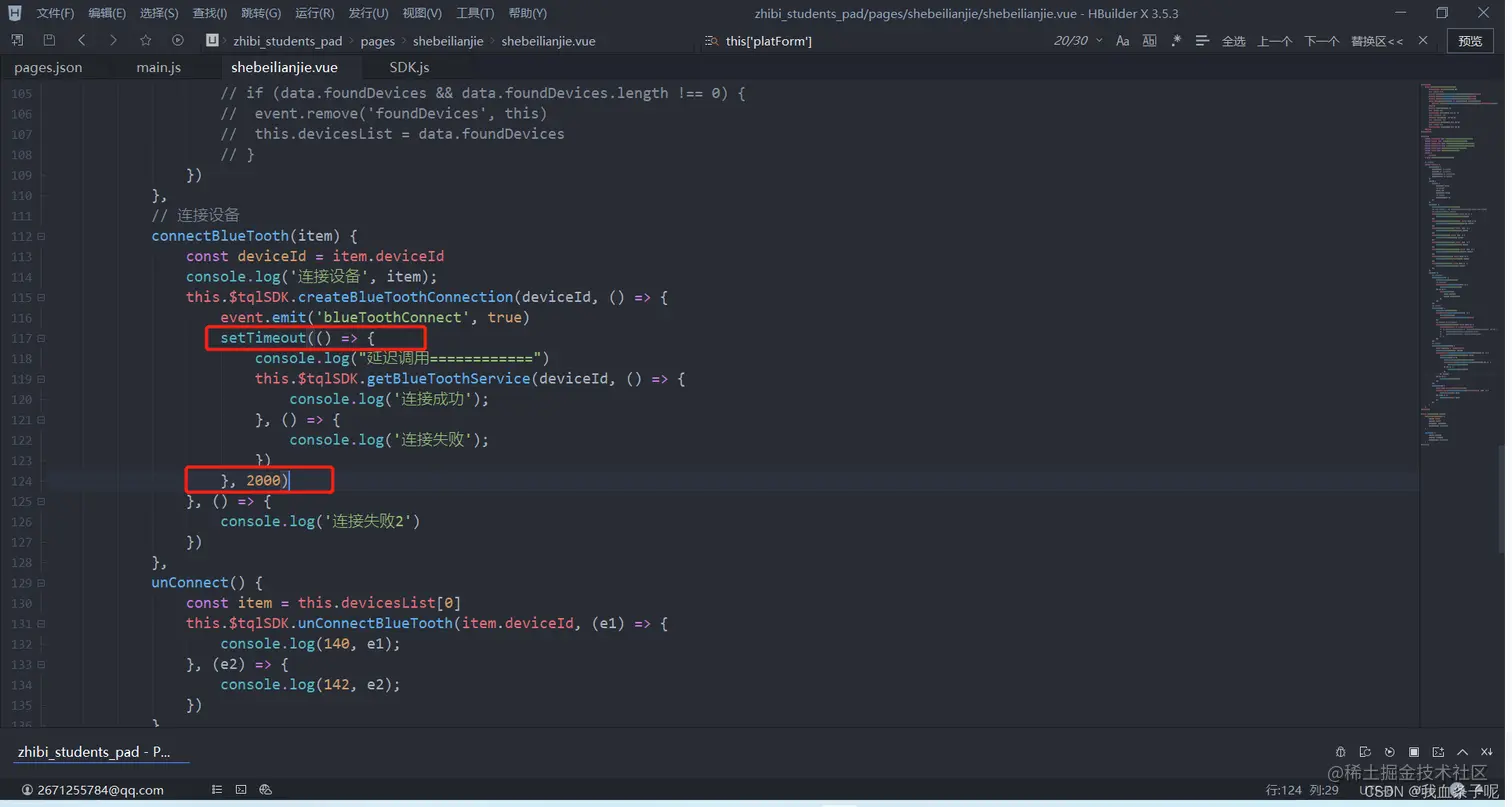Open the 选择(S) menu
Image resolution: width=1512 pixels, height=807 pixels.
pyautogui.click(x=159, y=13)
